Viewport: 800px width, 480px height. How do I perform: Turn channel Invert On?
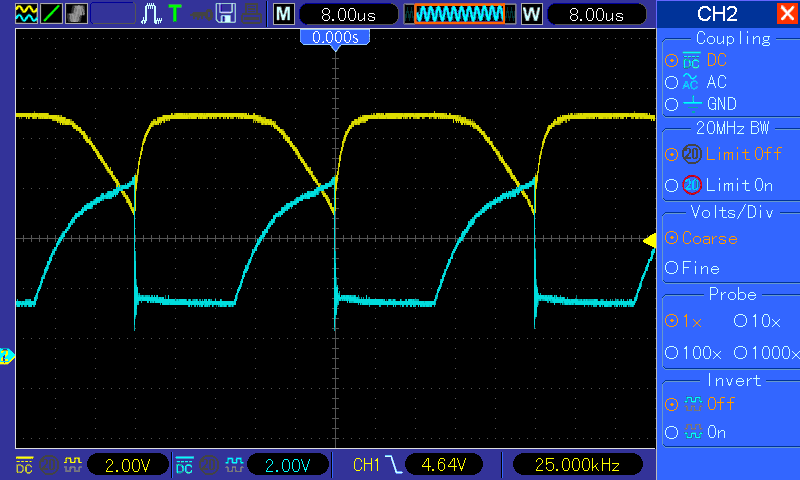click(671, 433)
